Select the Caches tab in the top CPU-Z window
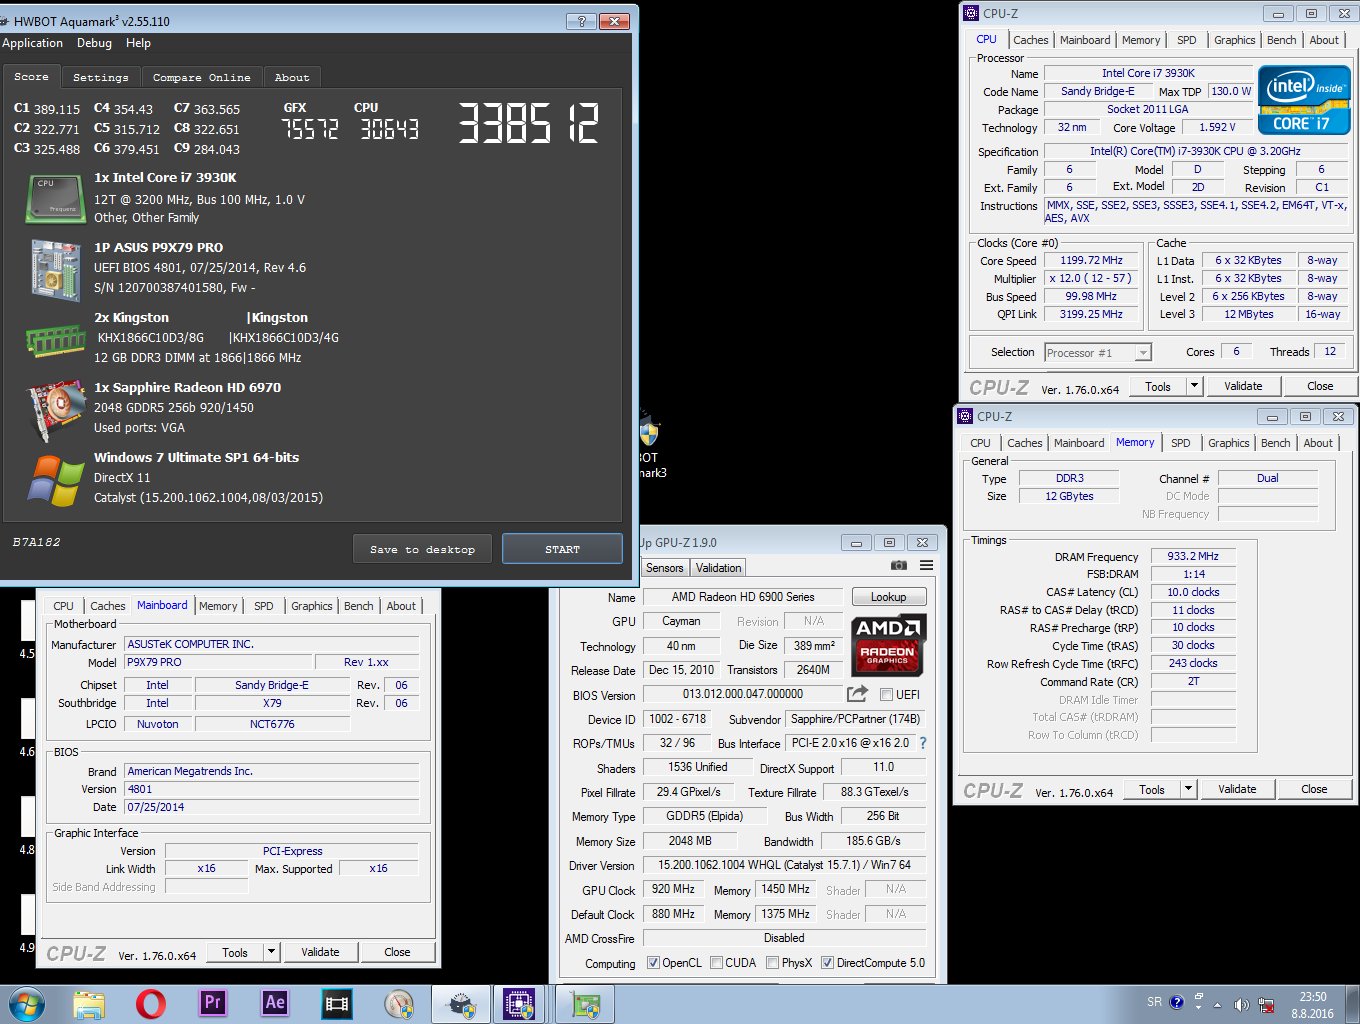This screenshot has height=1024, width=1360. point(1030,40)
